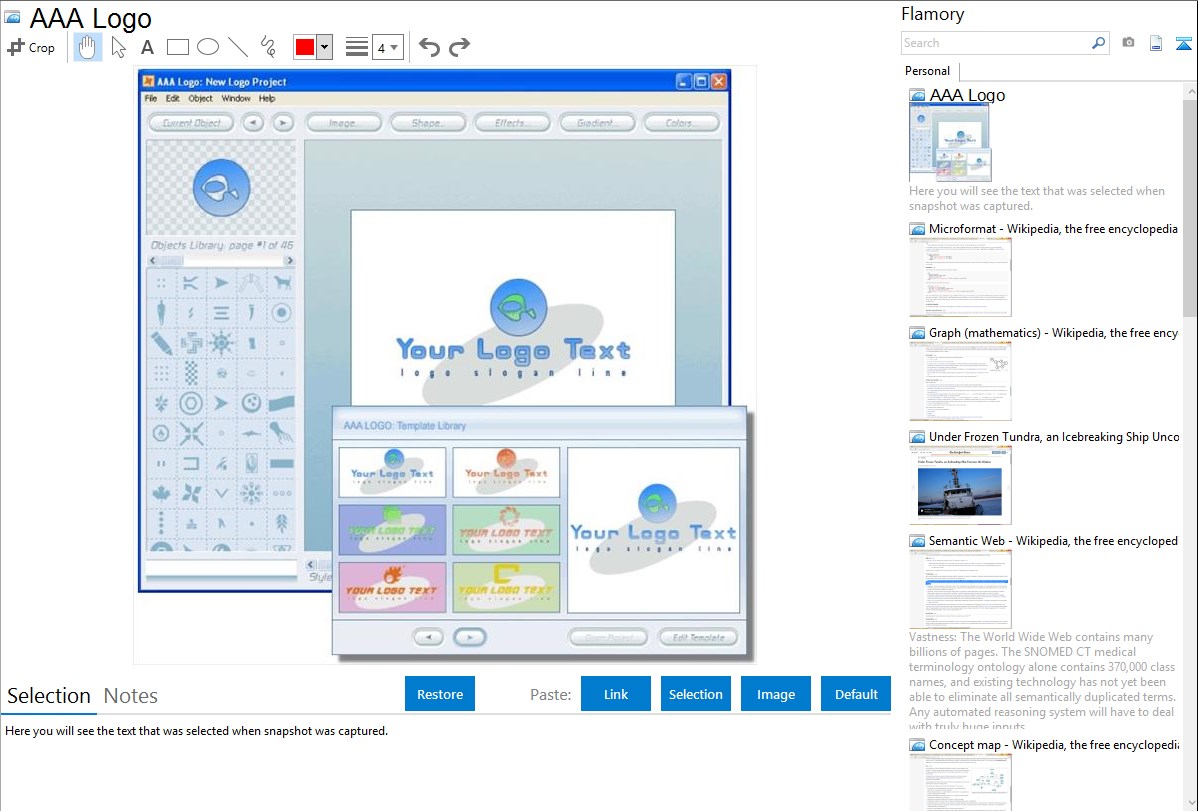Image resolution: width=1198 pixels, height=811 pixels.
Task: Select the hand pan tool
Action: [87, 47]
